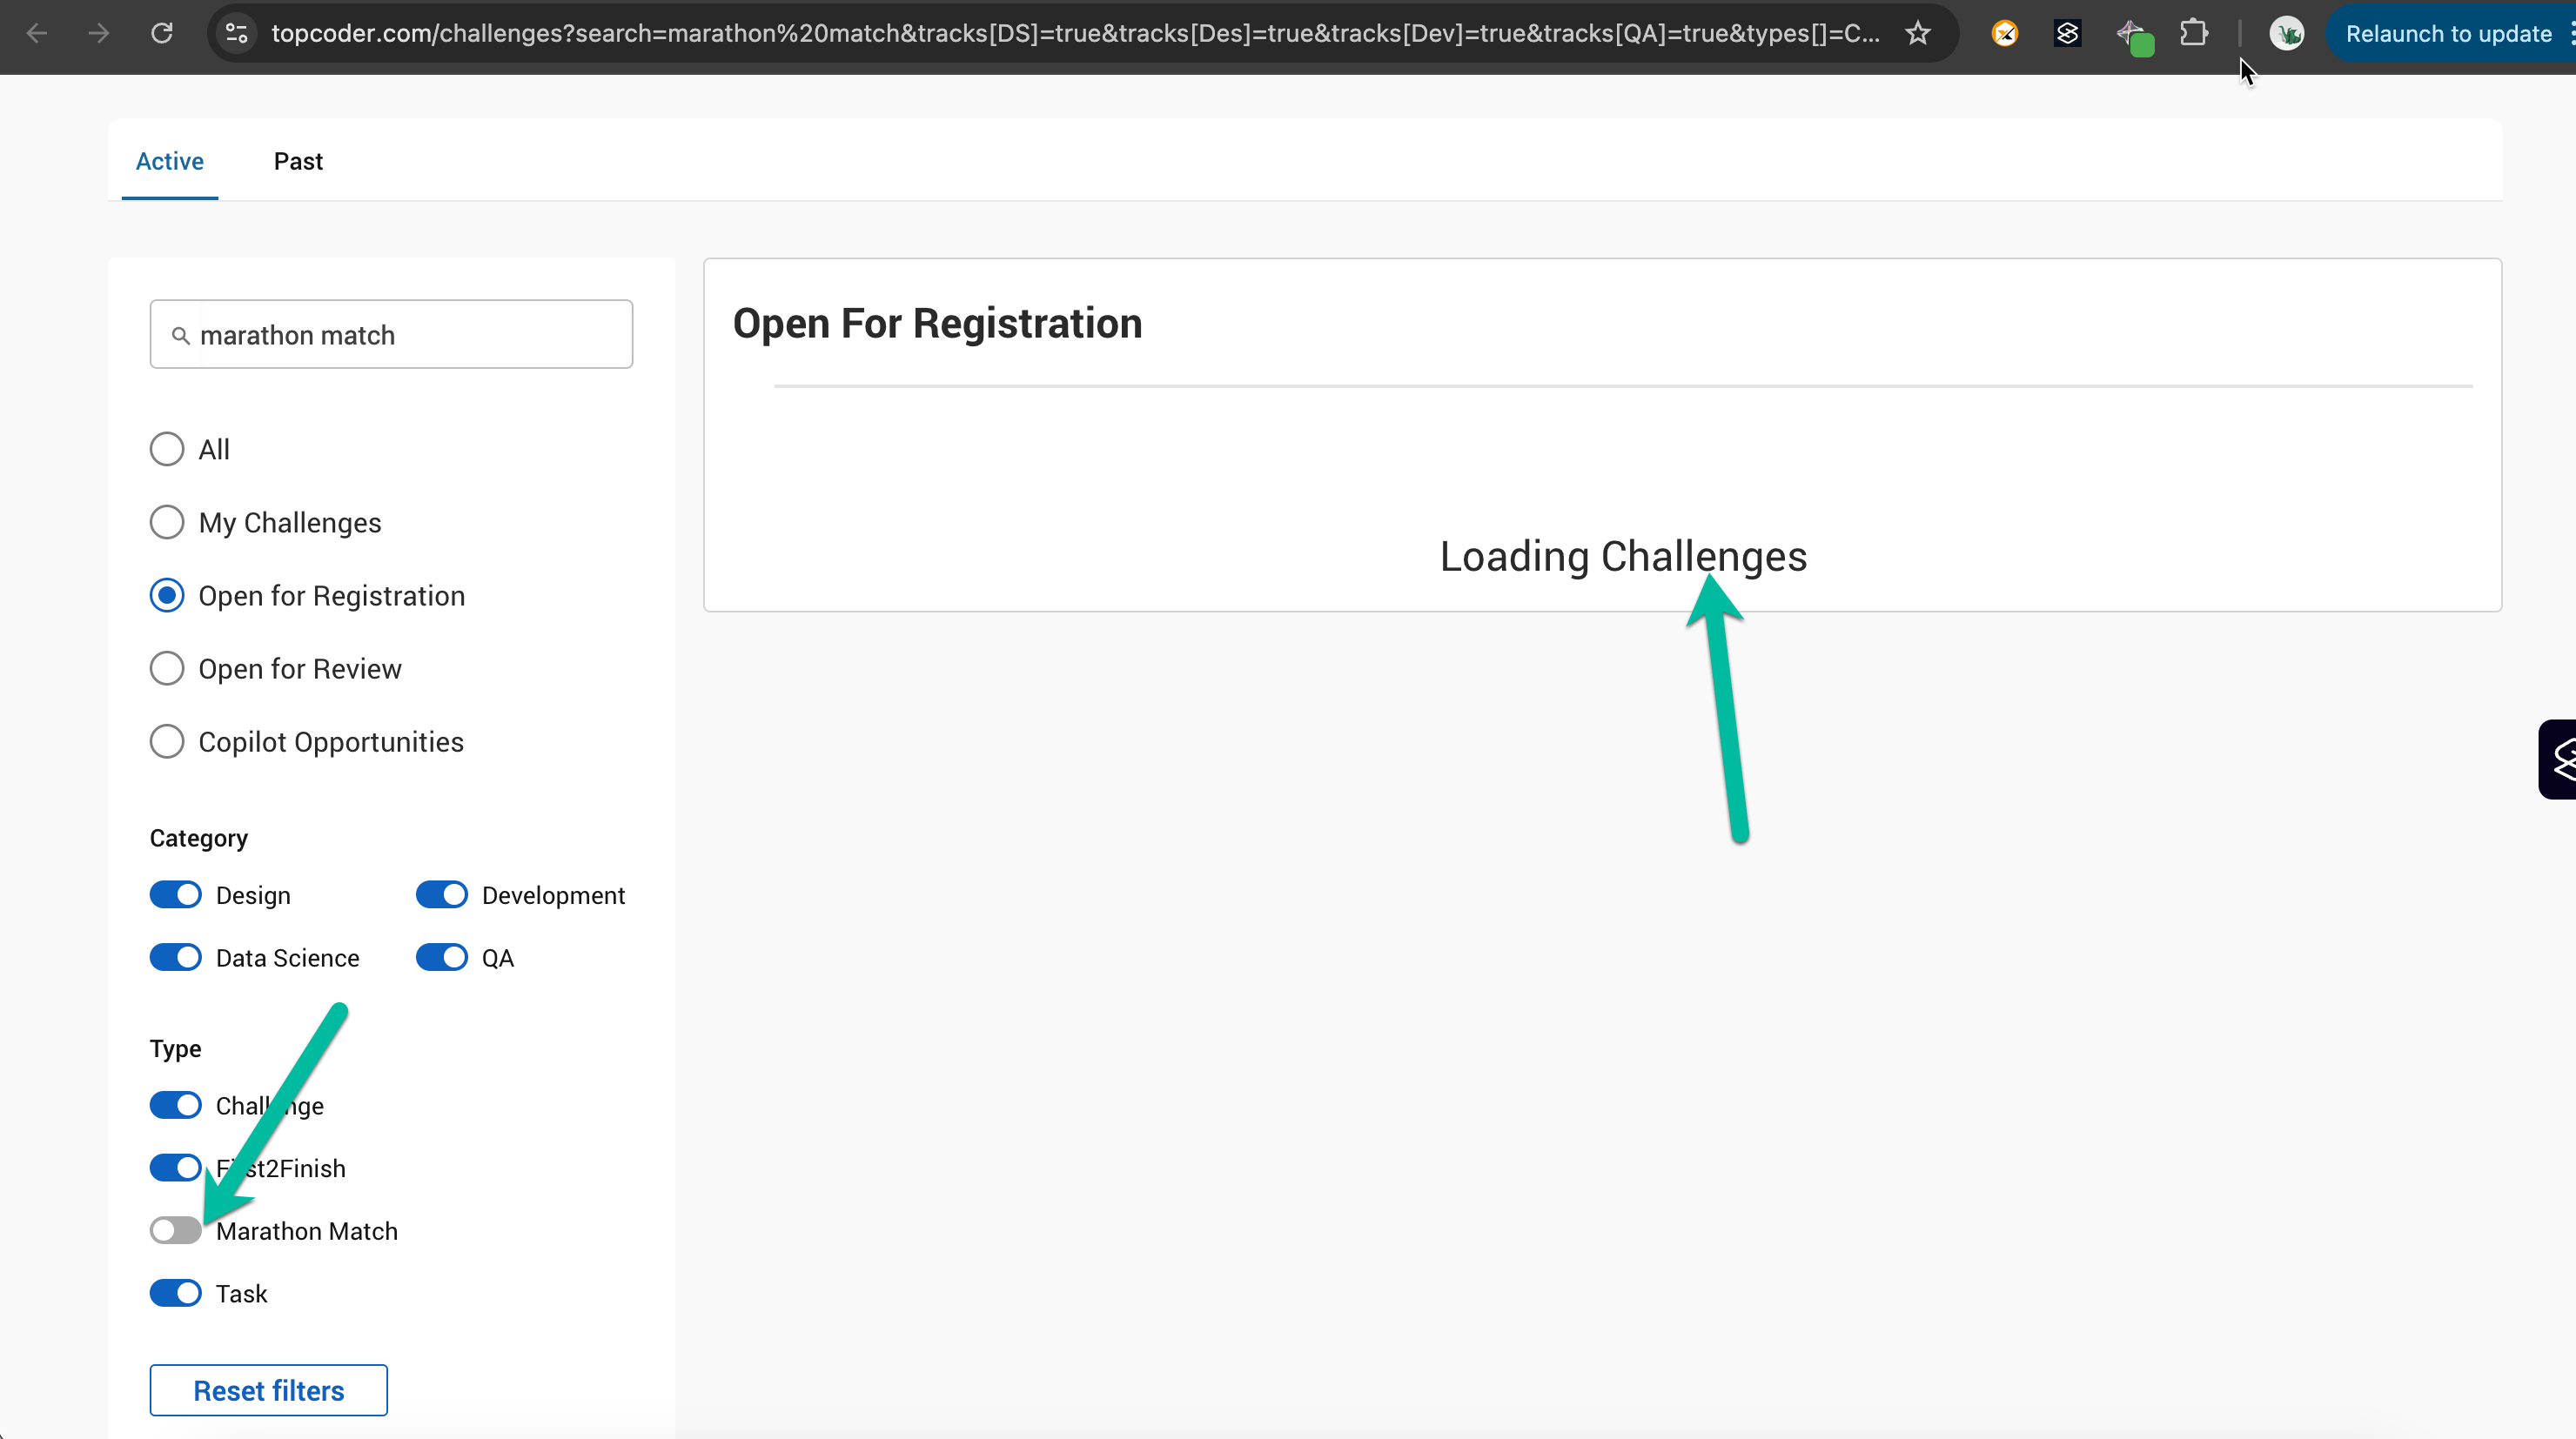
Task: Click the search magnifier icon in filter box
Action: (x=181, y=335)
